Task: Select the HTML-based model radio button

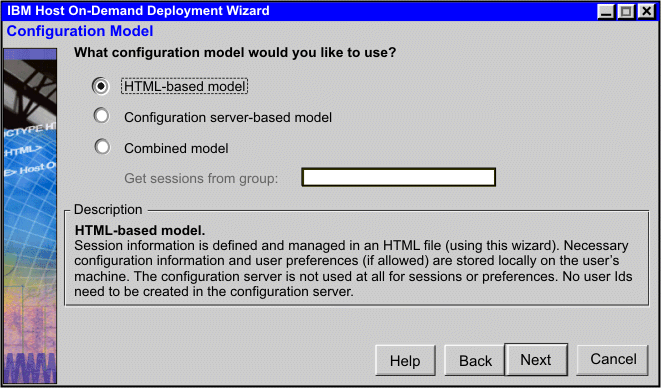Action: tap(101, 86)
